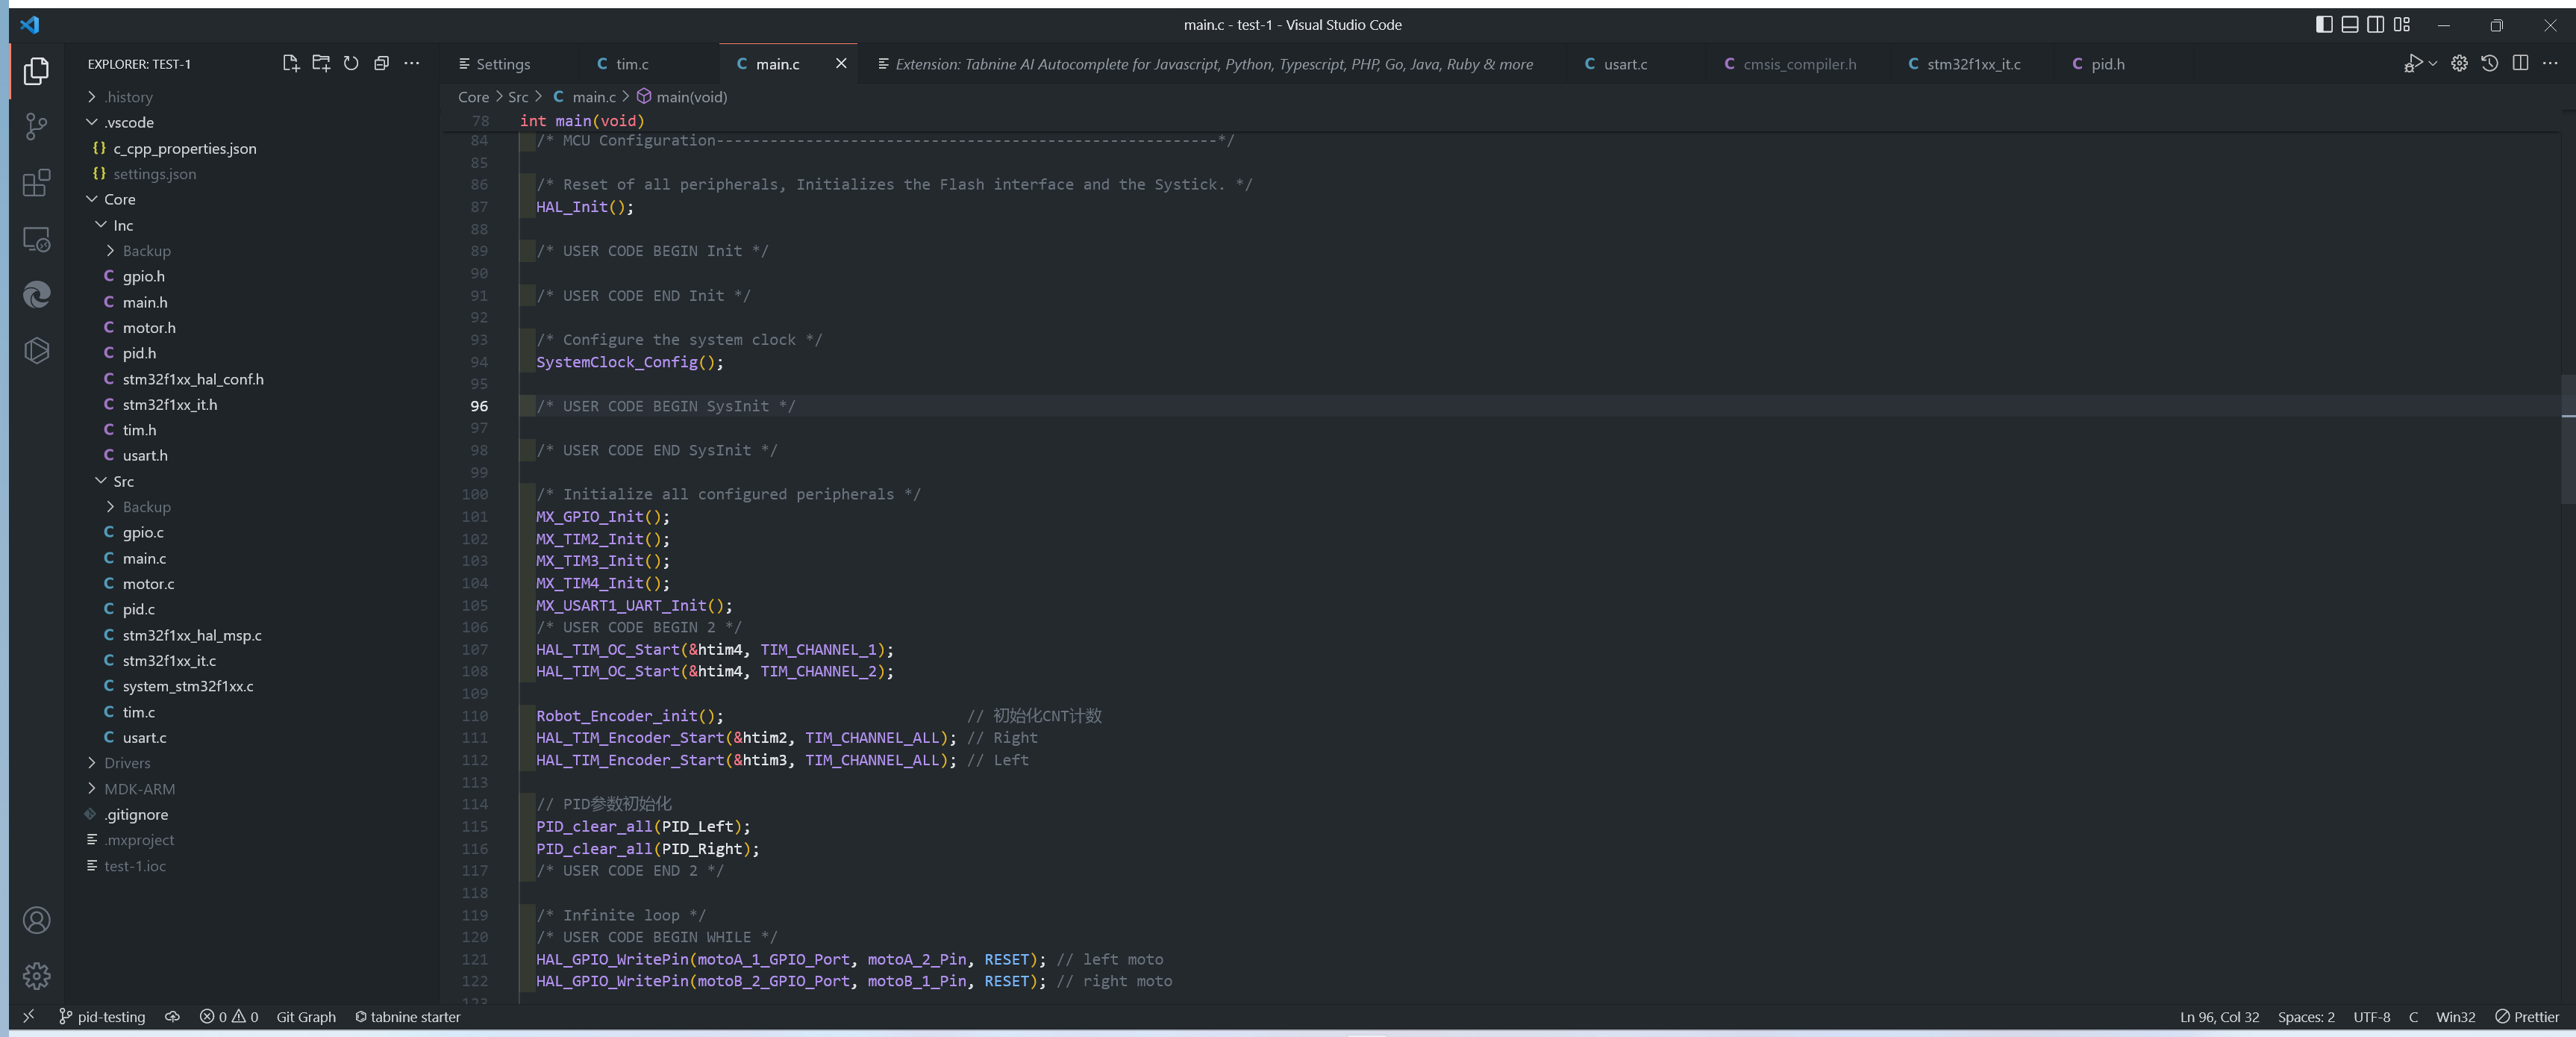Switch to the tim.c tab

pyautogui.click(x=632, y=64)
